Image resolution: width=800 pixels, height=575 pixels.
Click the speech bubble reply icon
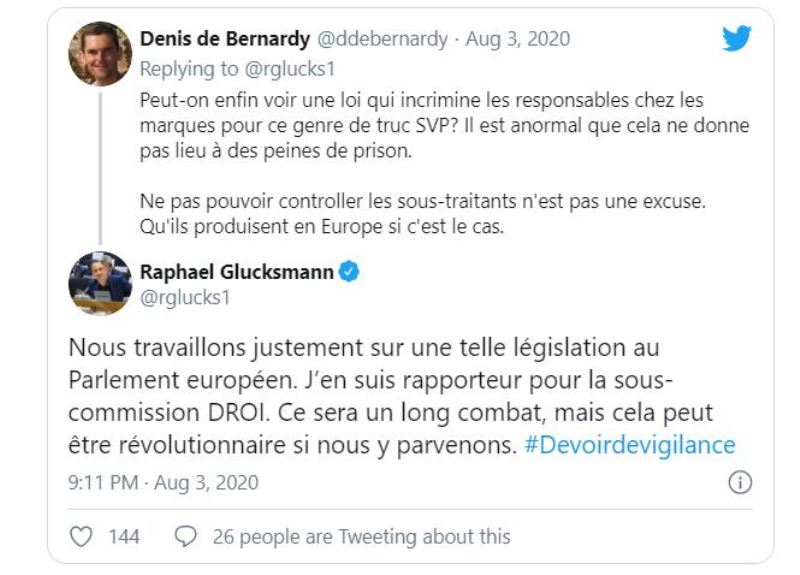[x=186, y=537]
